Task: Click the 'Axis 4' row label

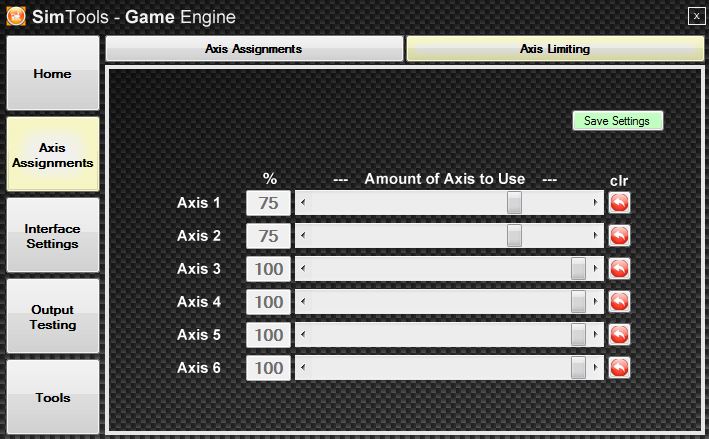Action: click(x=199, y=302)
